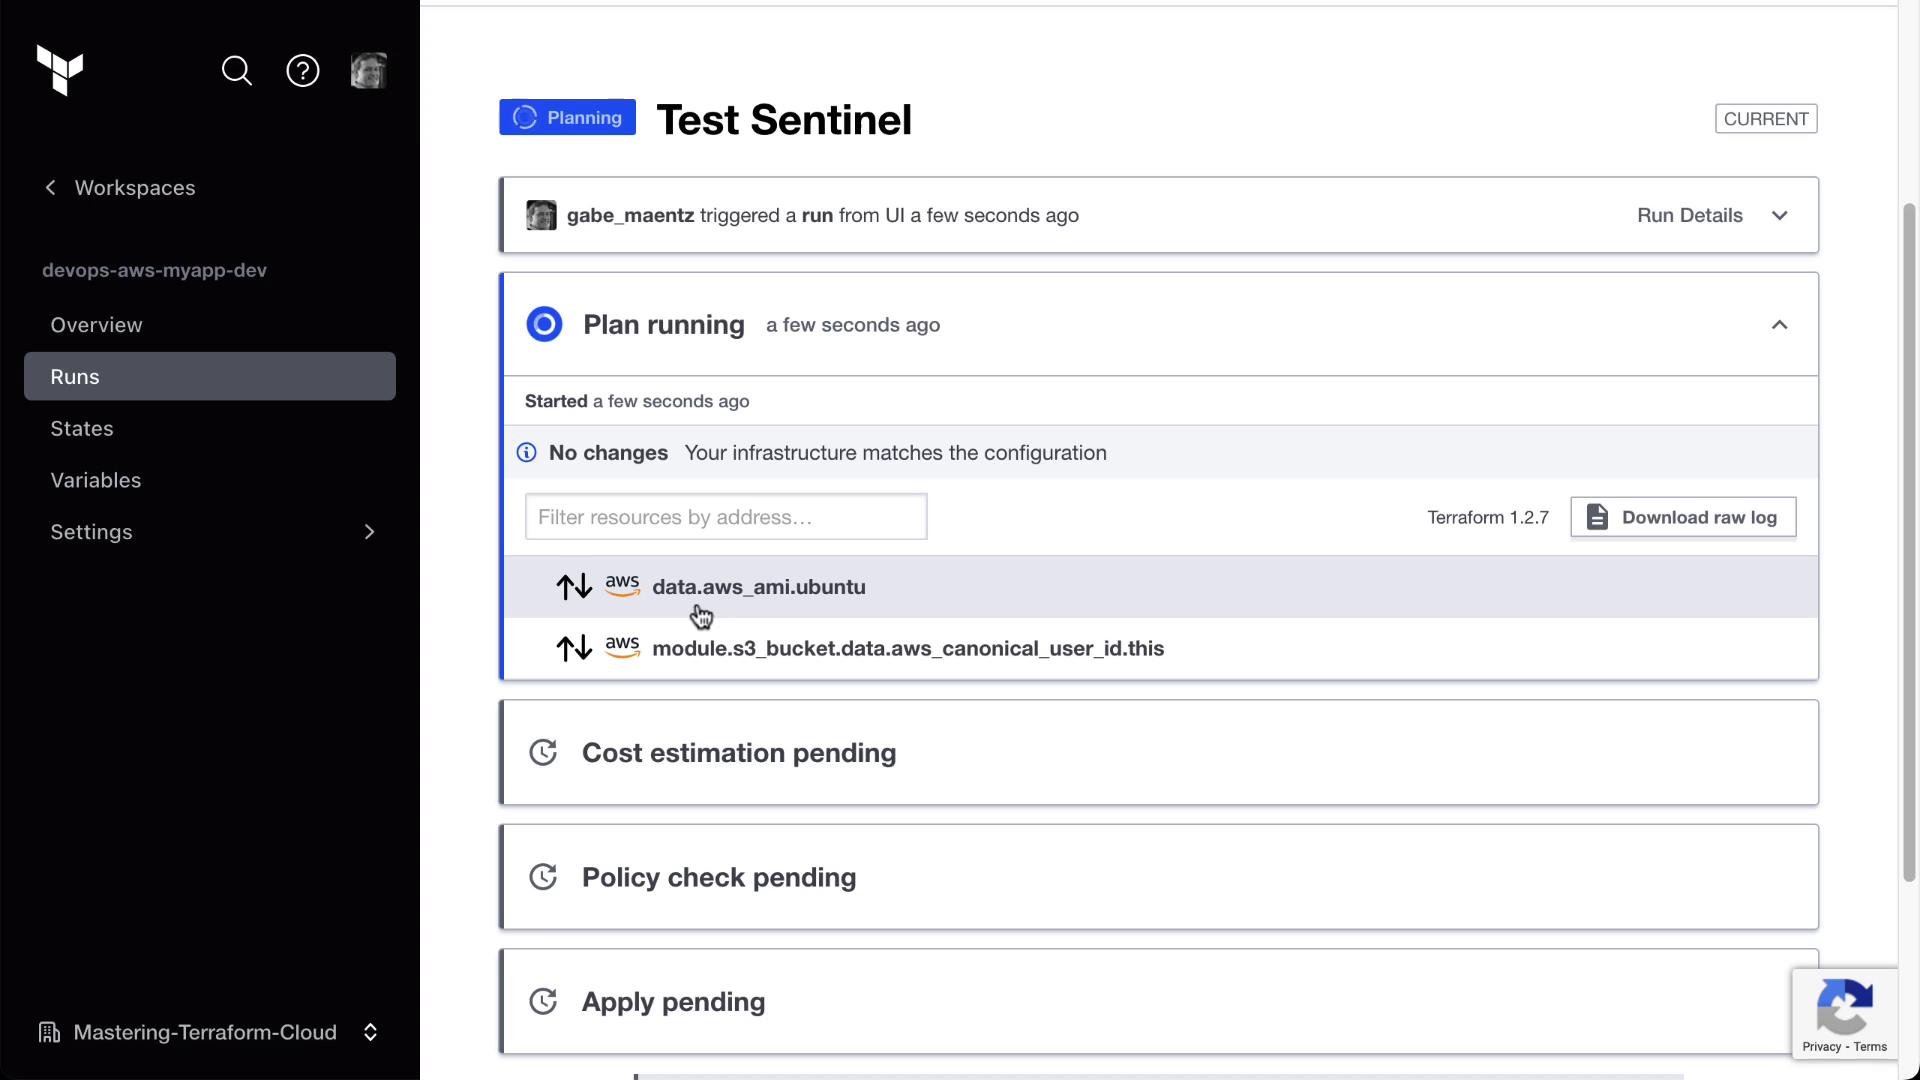Click the Download raw log button
The width and height of the screenshot is (1920, 1080).
(1683, 517)
